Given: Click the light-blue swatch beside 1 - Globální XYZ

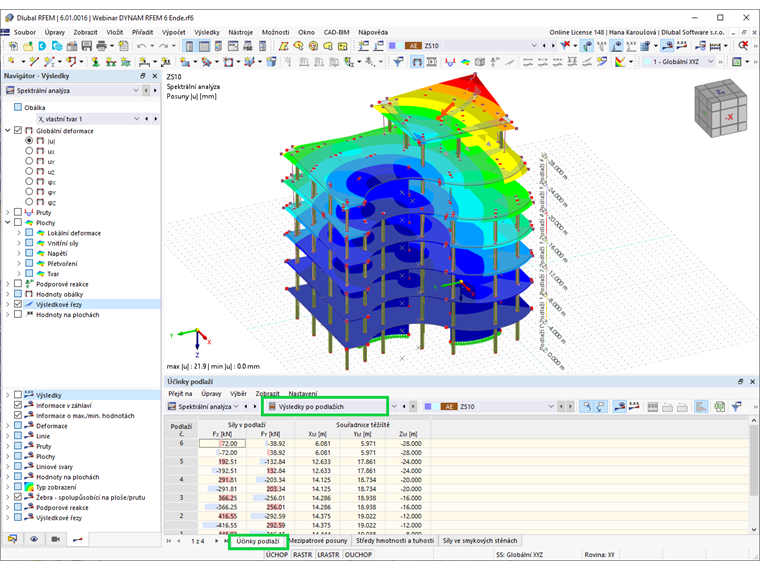Looking at the screenshot, I should pos(647,62).
